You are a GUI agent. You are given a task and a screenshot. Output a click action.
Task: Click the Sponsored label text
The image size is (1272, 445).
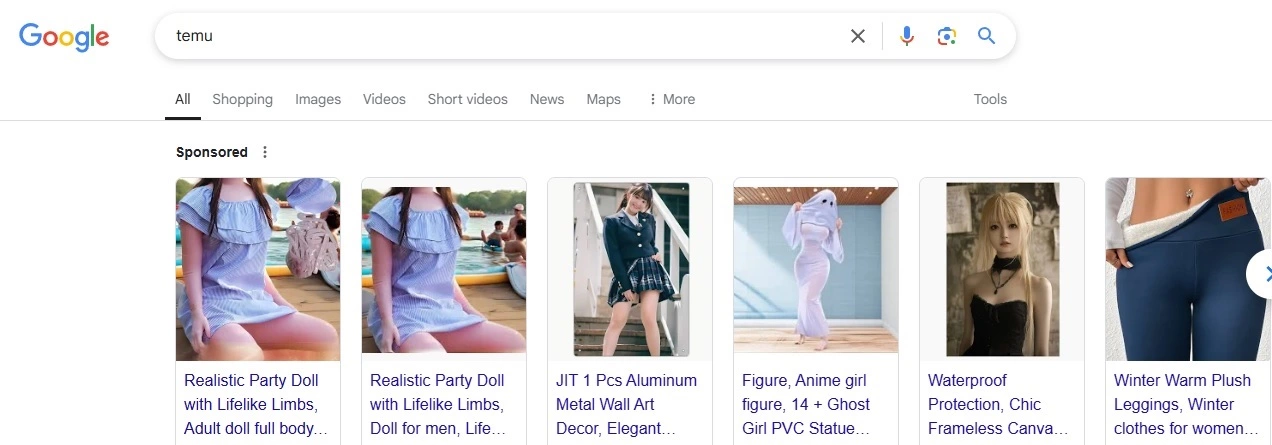(212, 152)
